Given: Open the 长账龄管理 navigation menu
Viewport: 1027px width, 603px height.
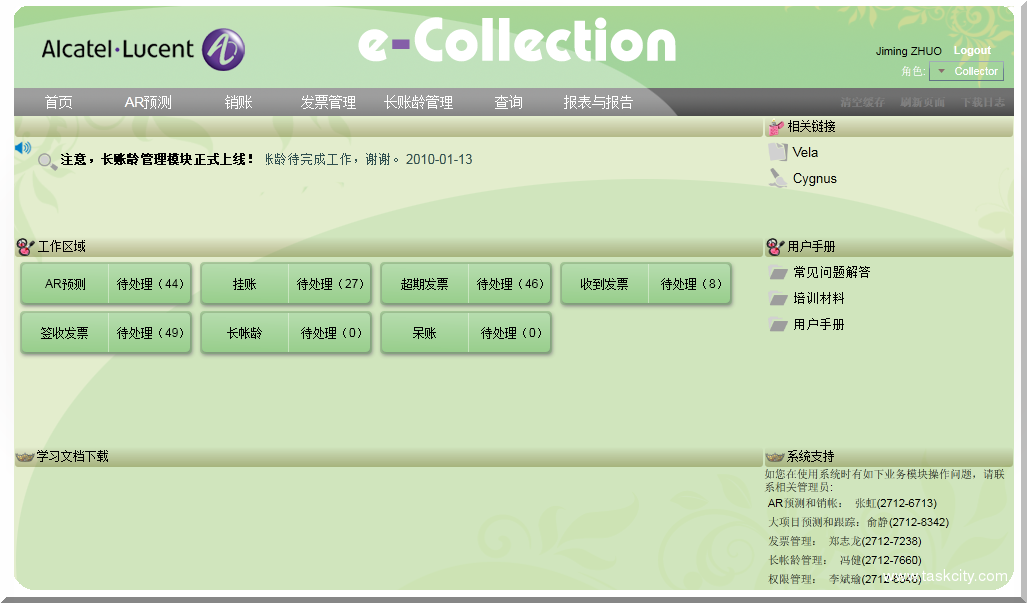Looking at the screenshot, I should pos(418,102).
